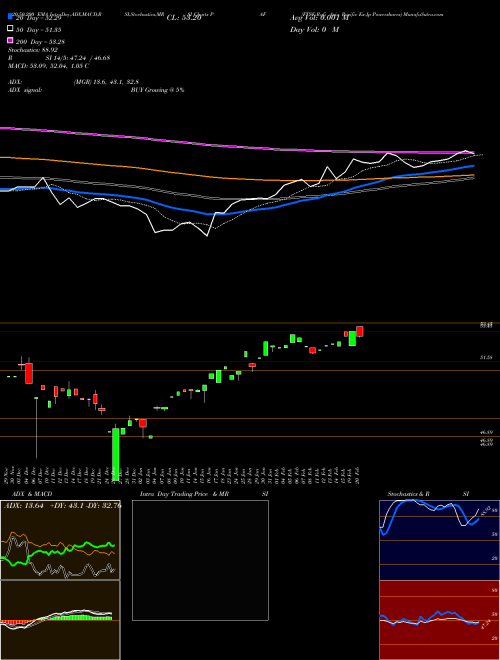Open the empty Intra Day Trading Price panel
Screen dimensions: 500x660
coord(200,560)
